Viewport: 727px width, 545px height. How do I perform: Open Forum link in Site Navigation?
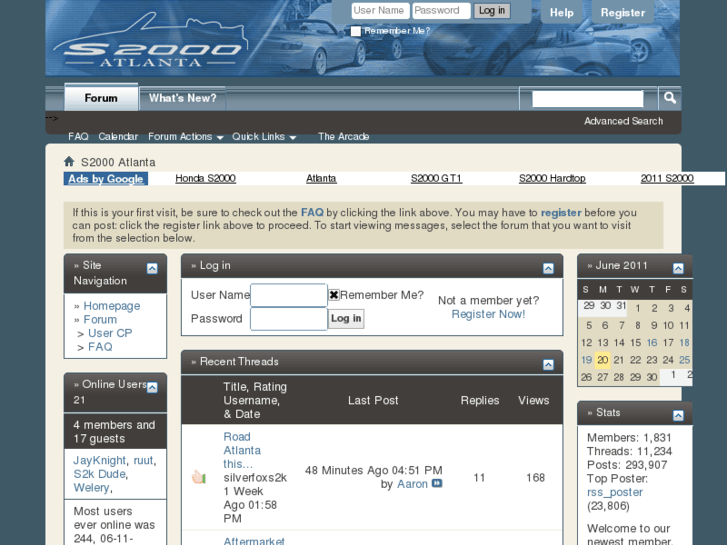click(100, 319)
